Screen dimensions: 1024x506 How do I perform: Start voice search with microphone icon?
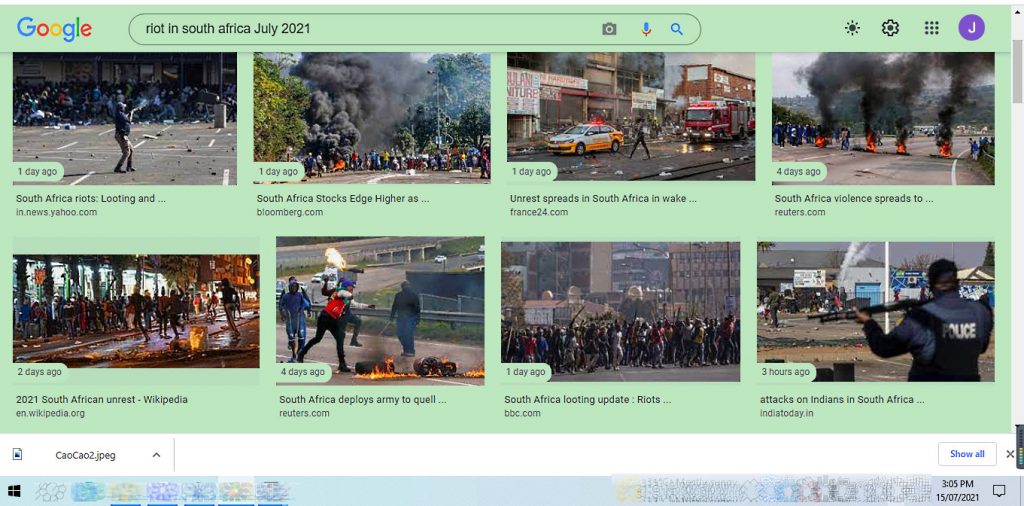click(646, 29)
